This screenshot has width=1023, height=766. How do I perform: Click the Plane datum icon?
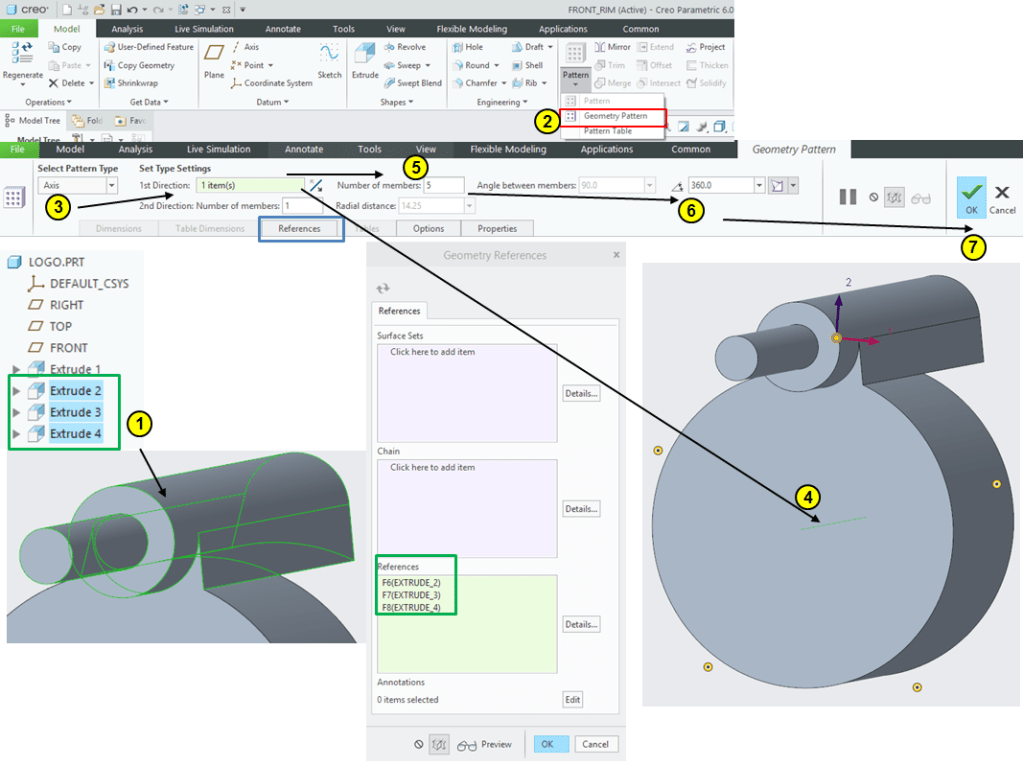tap(214, 59)
